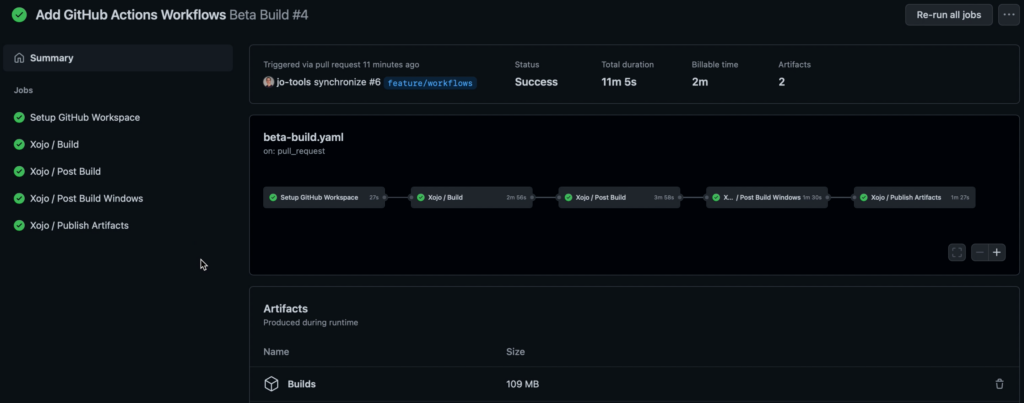Click the feature/workflows branch label
1024x403 pixels.
tap(430, 83)
